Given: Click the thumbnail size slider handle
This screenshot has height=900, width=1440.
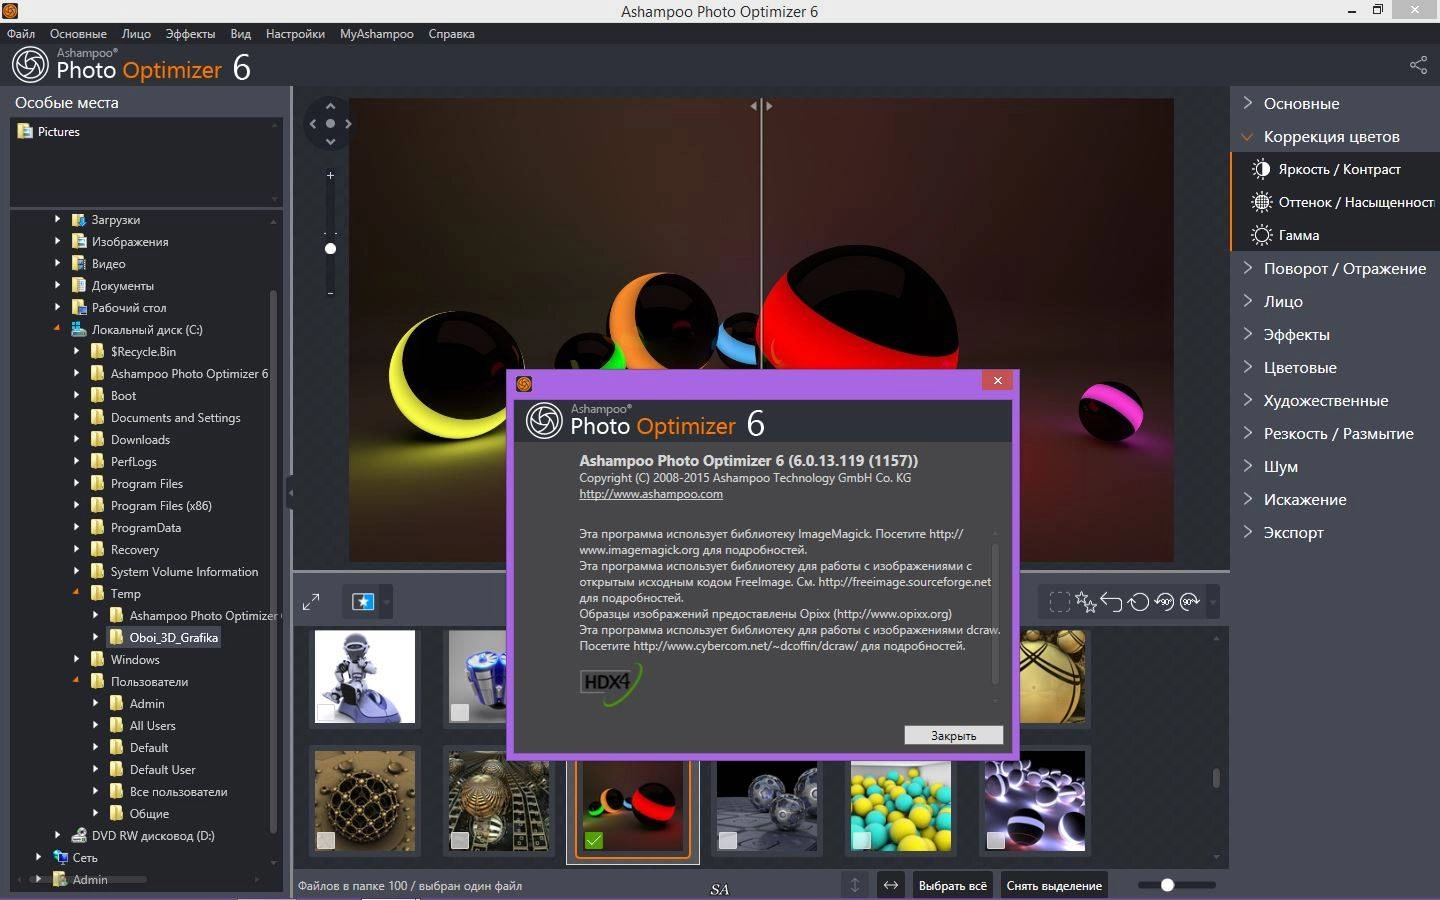Looking at the screenshot, I should click(1167, 885).
